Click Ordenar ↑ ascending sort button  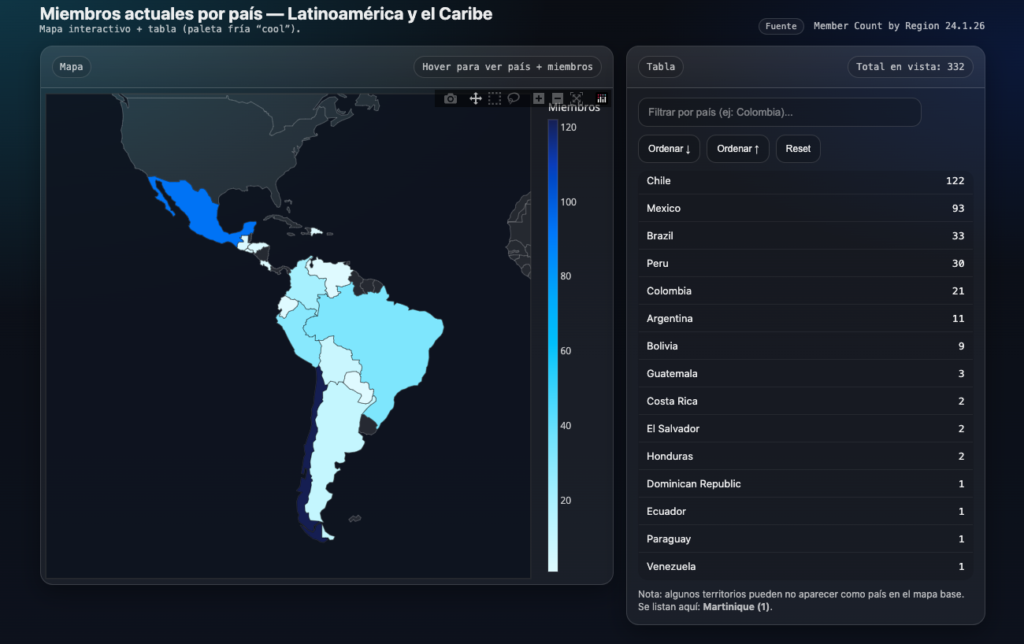(x=738, y=149)
